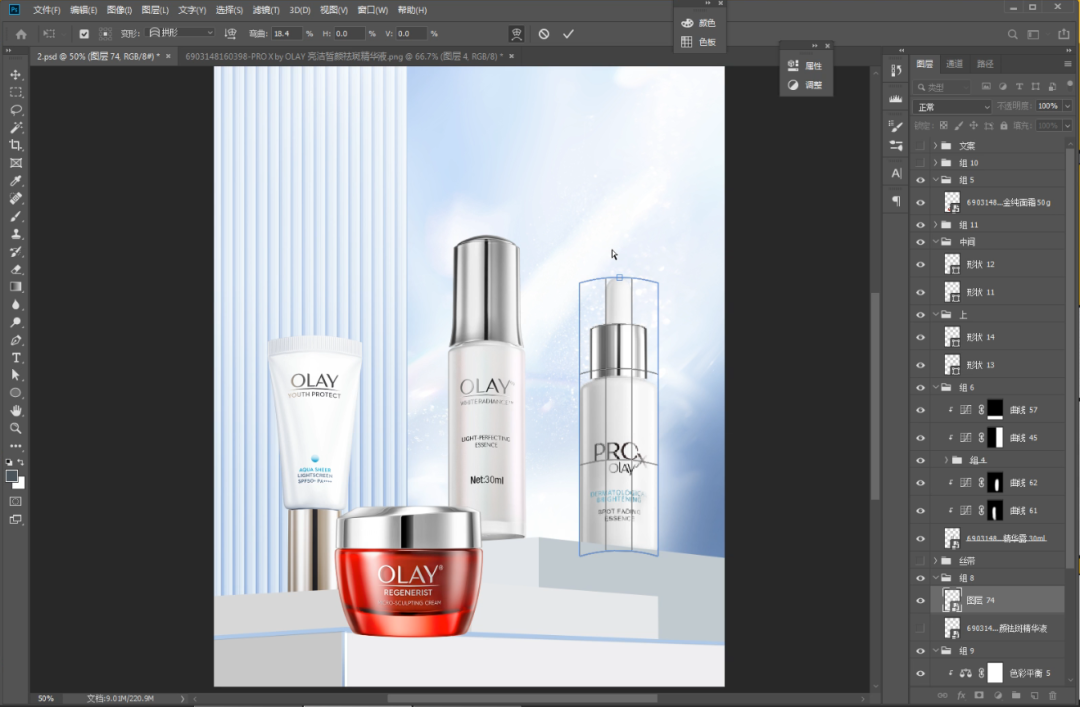Select the Horizontal Type tool

point(15,358)
